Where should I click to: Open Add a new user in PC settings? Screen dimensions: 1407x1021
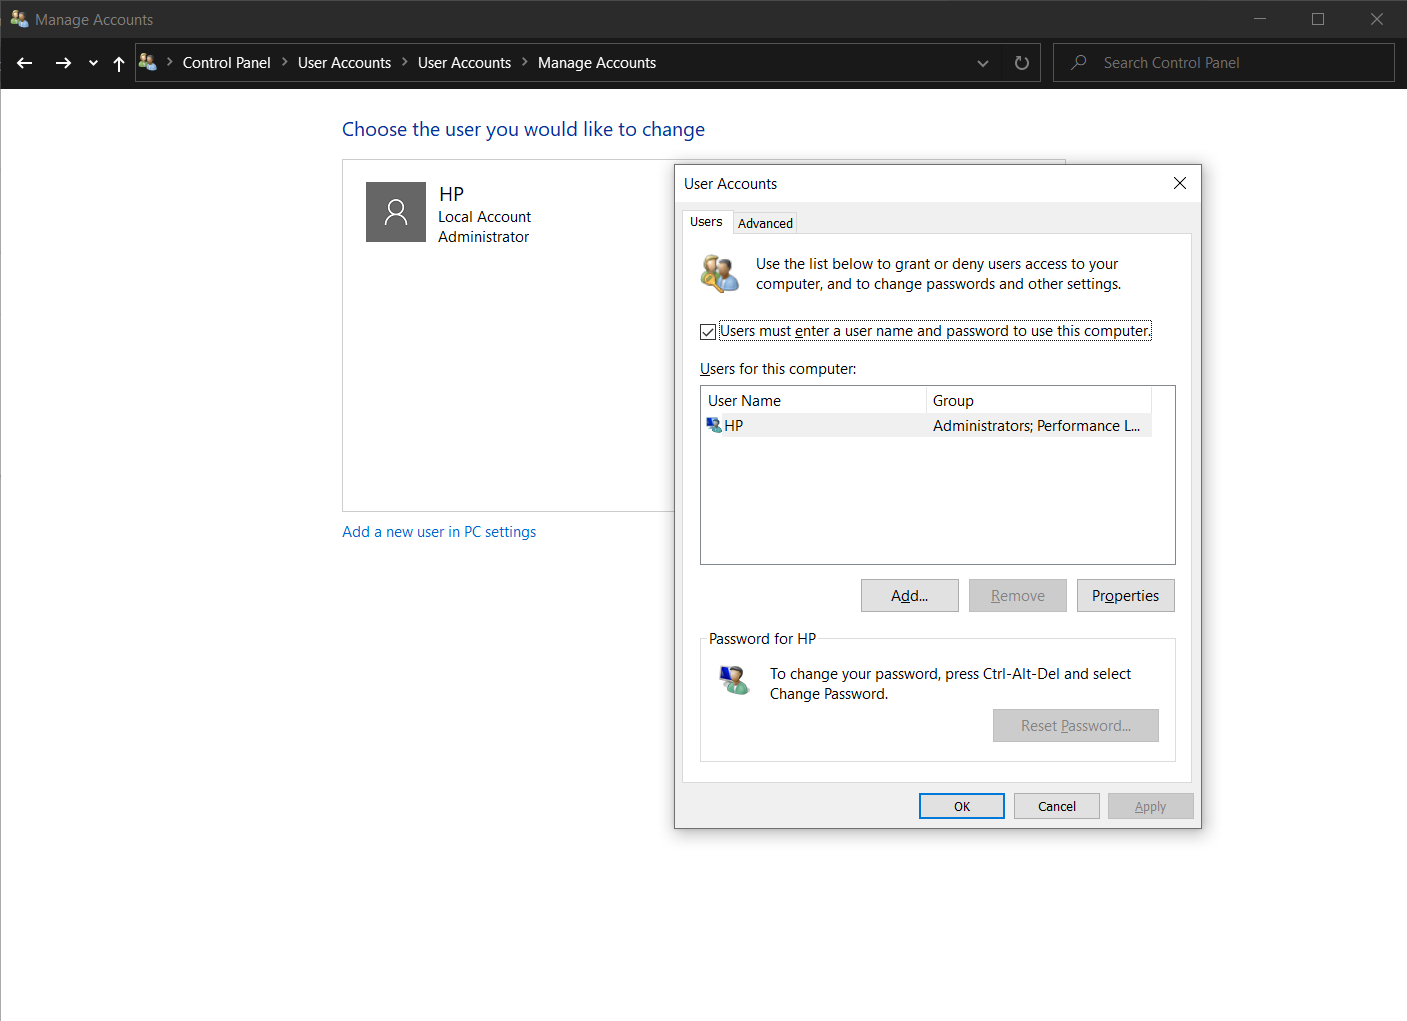tap(439, 531)
